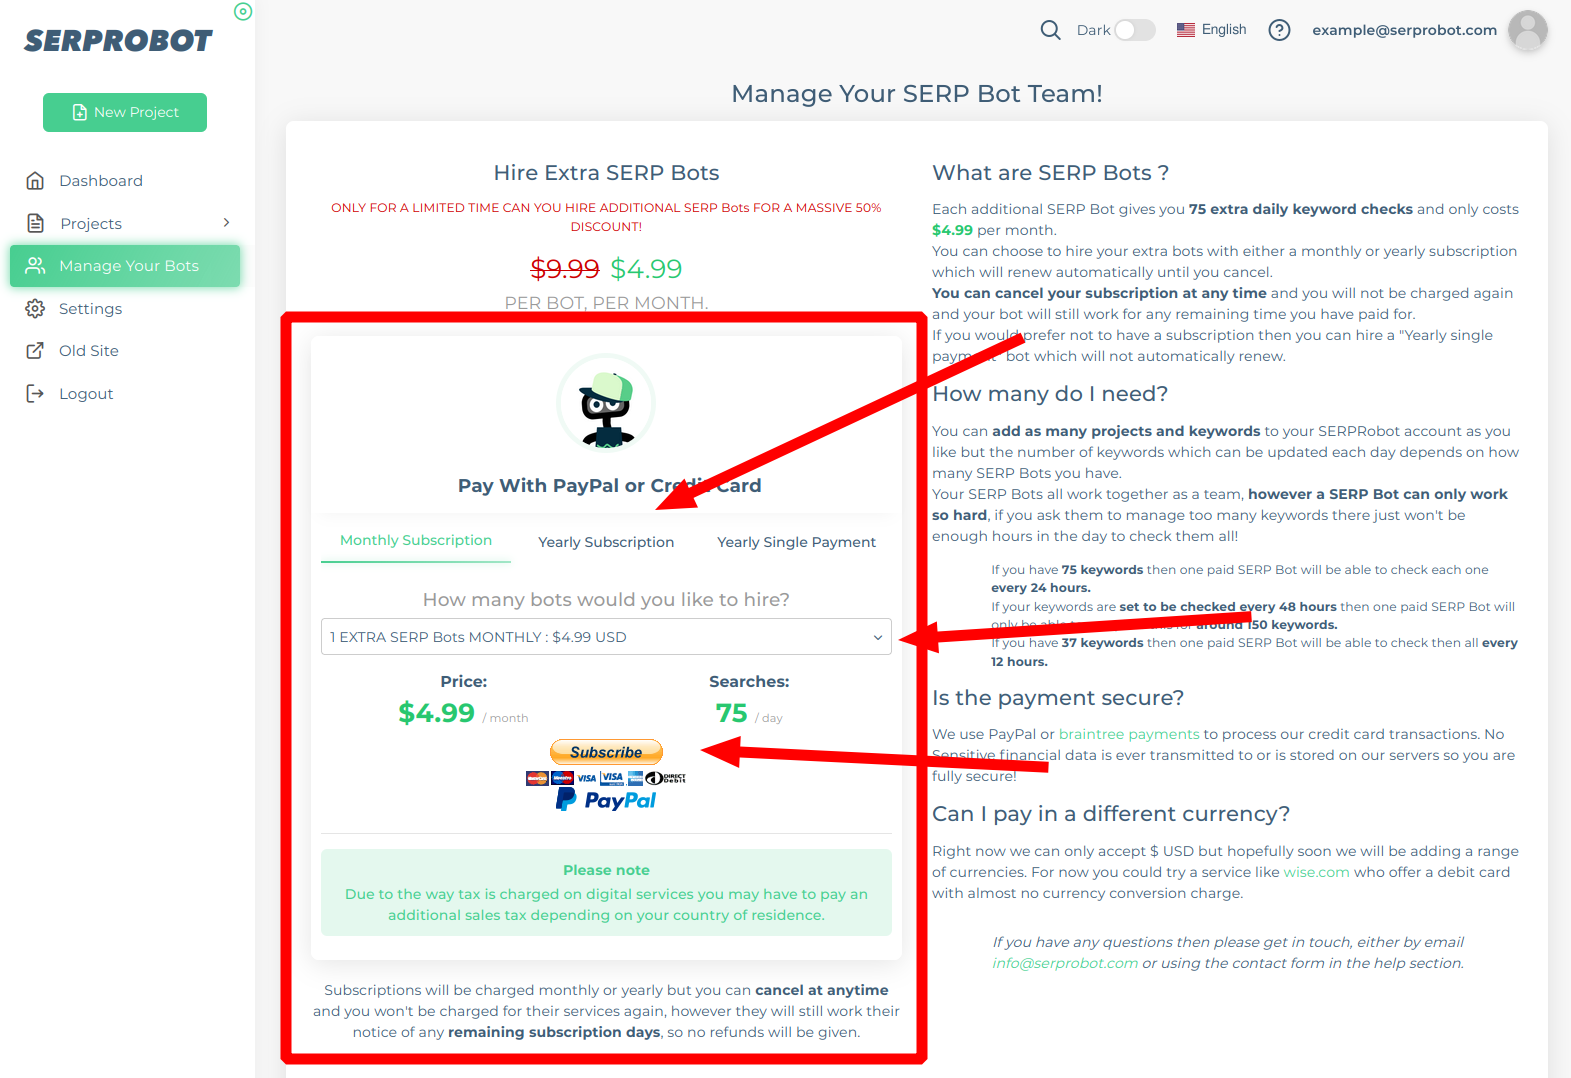
Task: Click the Manage Your Bots people icon
Action: (35, 266)
